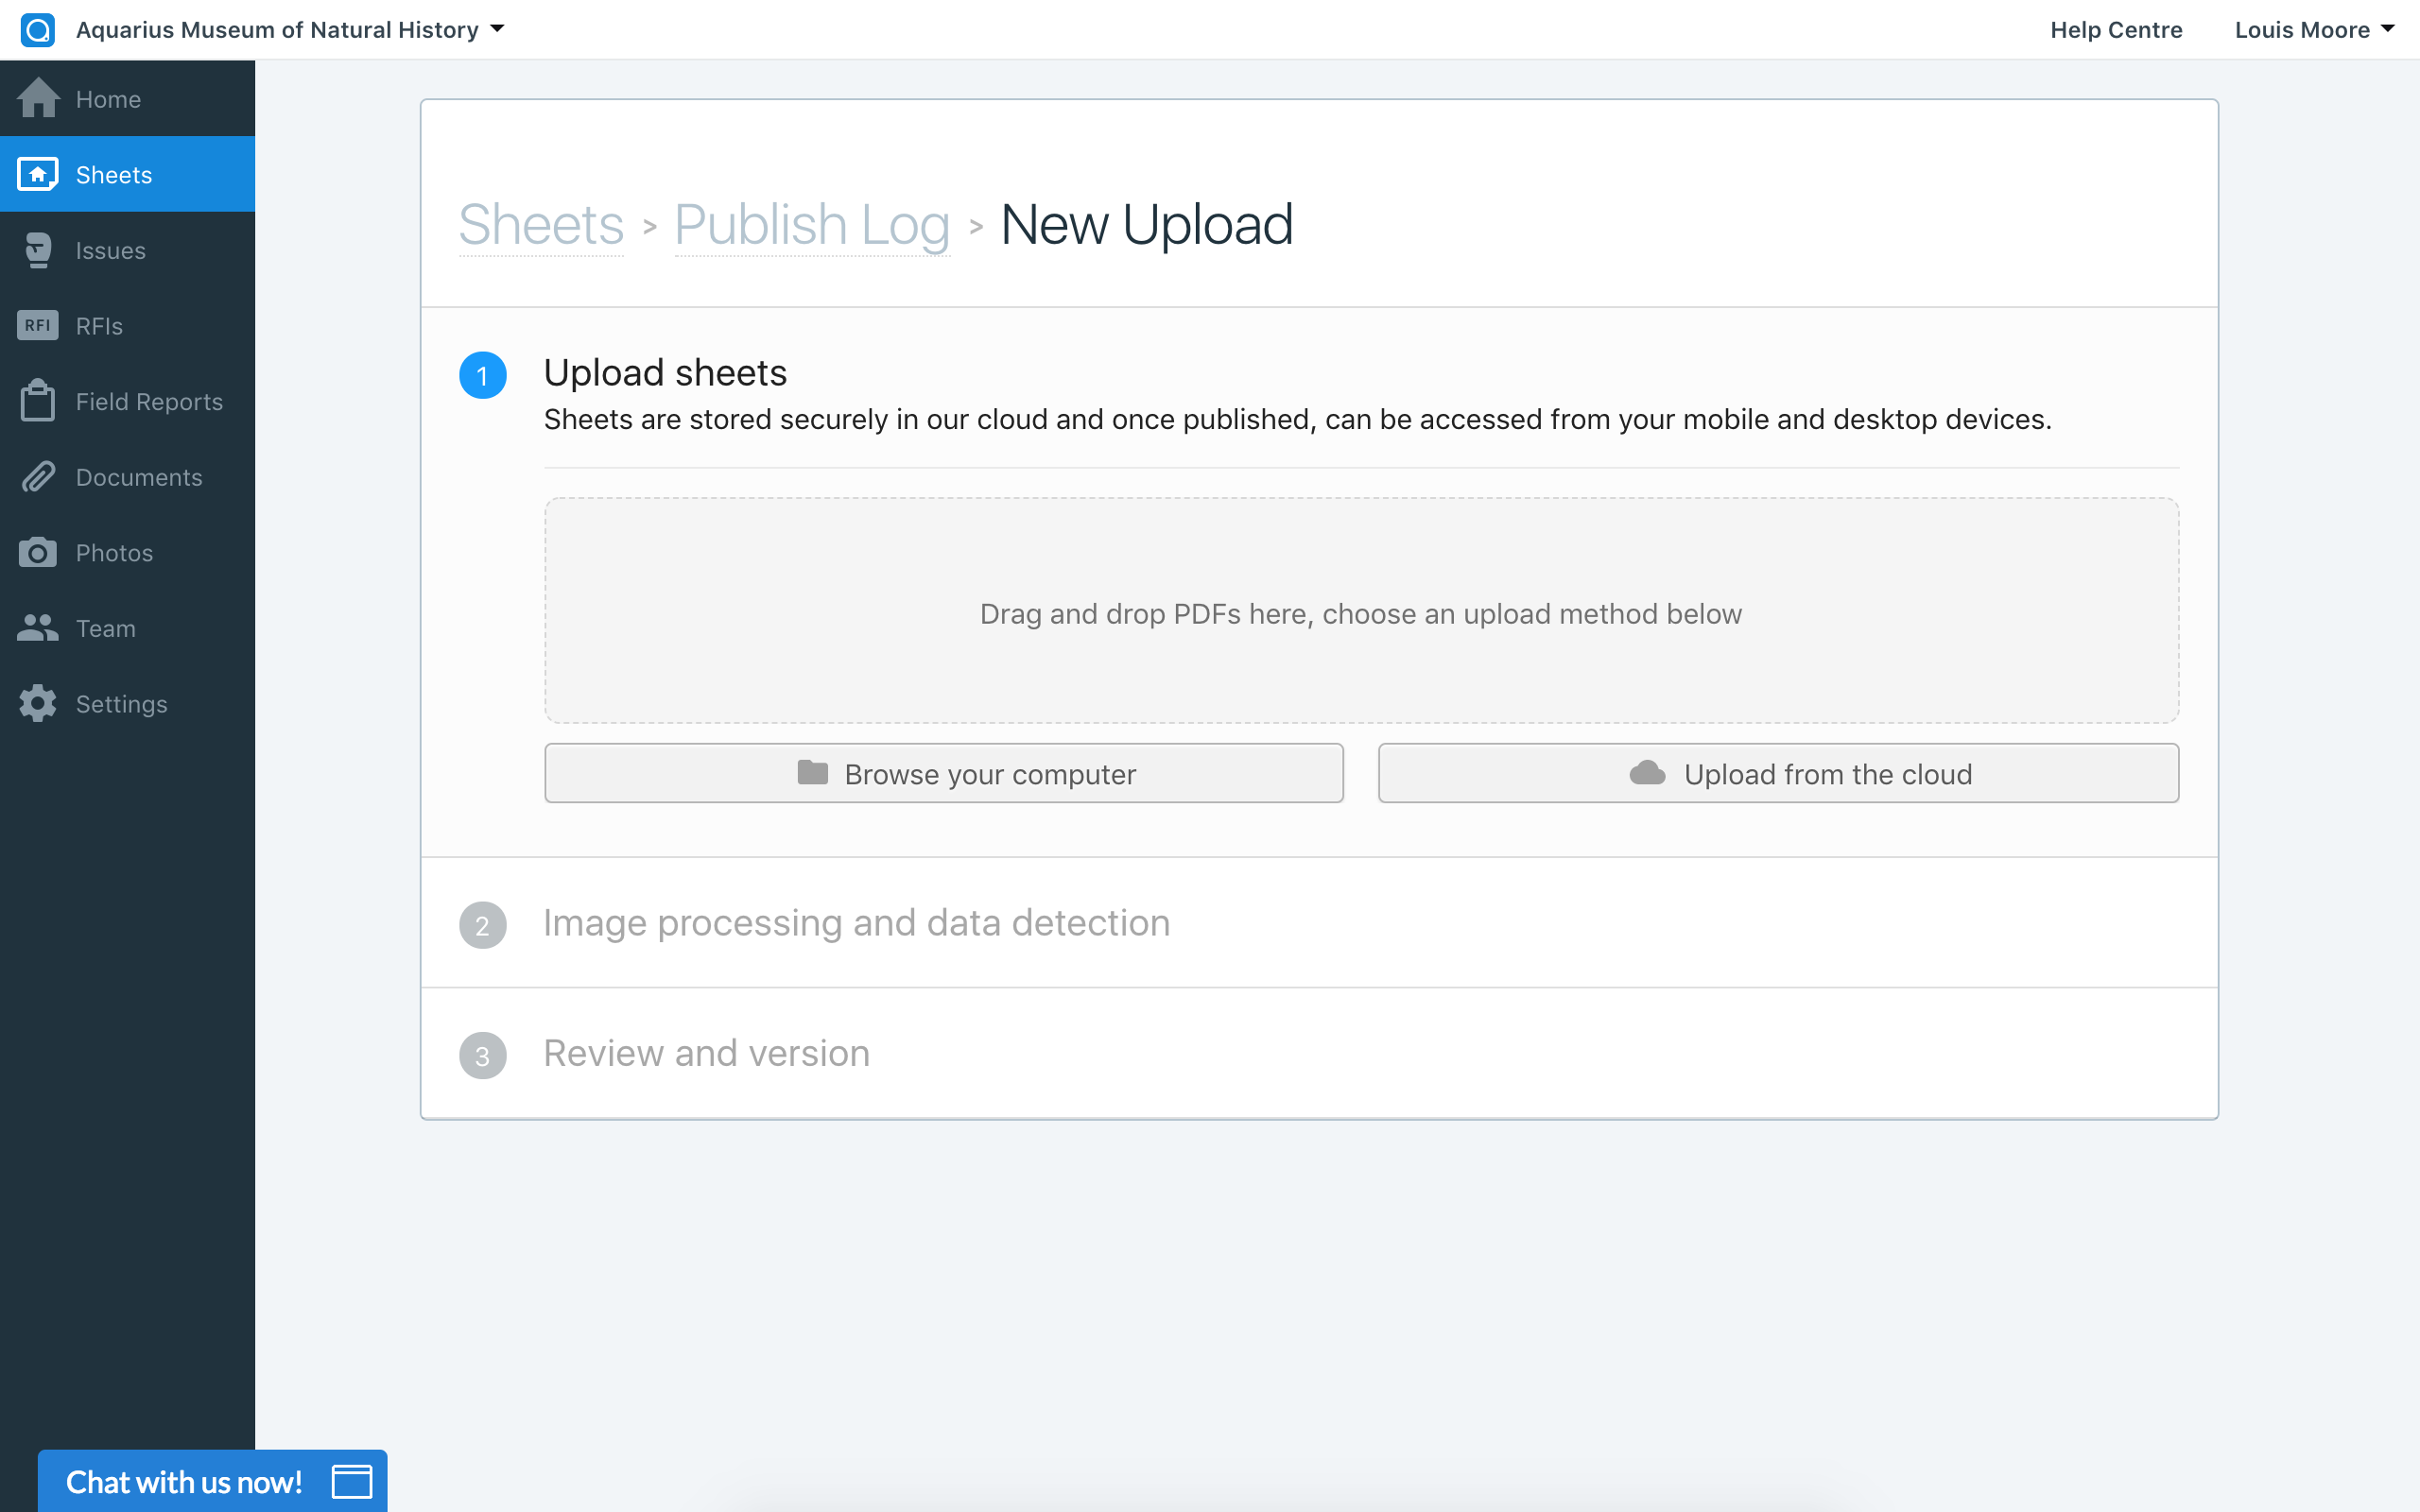Click the Photos camera icon
This screenshot has width=2420, height=1512.
pos(38,553)
